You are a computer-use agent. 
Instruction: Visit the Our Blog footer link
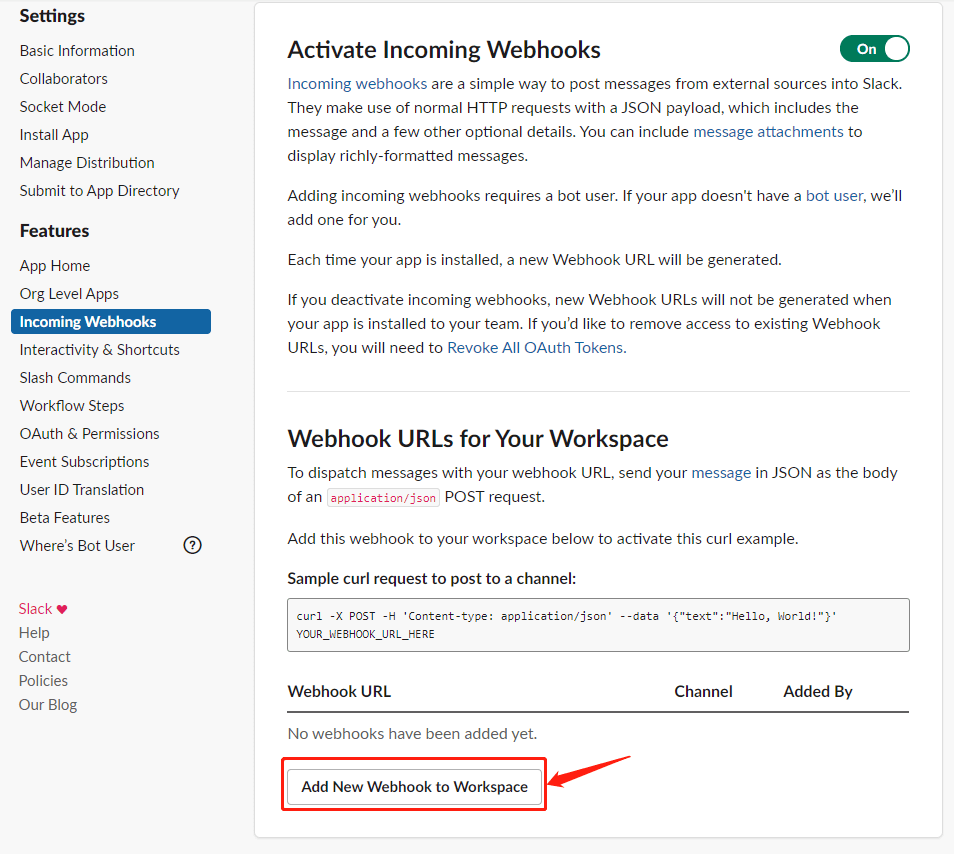(48, 705)
